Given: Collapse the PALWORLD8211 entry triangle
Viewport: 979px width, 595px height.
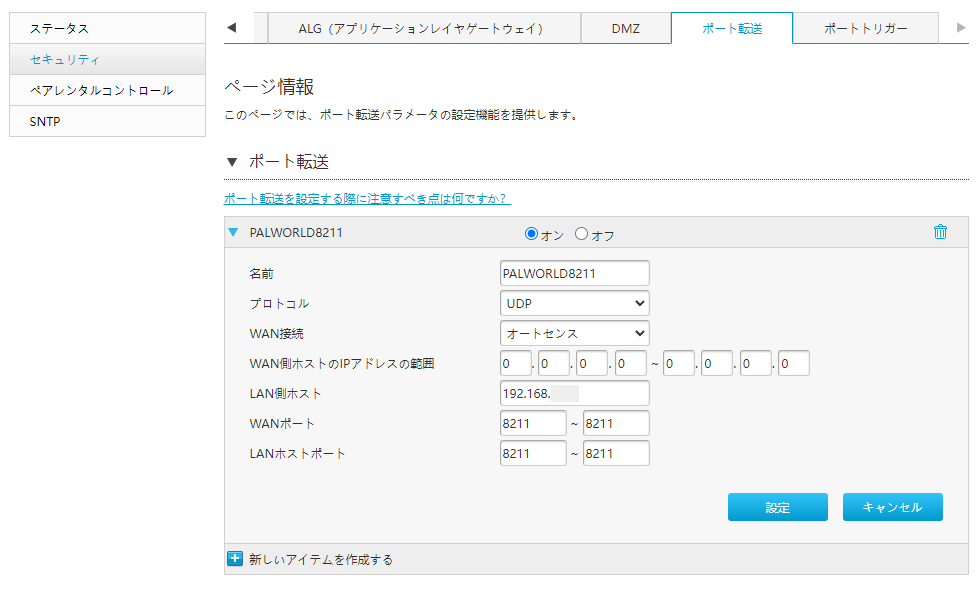Looking at the screenshot, I should pyautogui.click(x=233, y=232).
